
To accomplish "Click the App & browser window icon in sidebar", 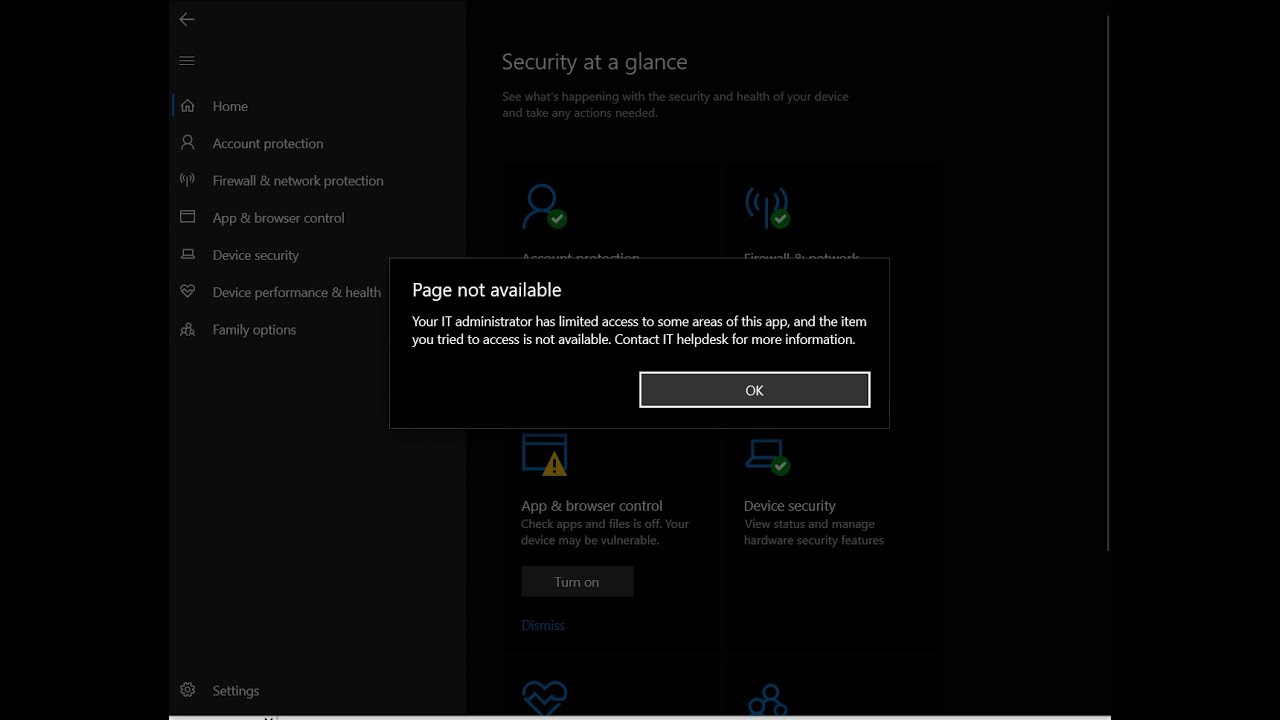I will [187, 217].
